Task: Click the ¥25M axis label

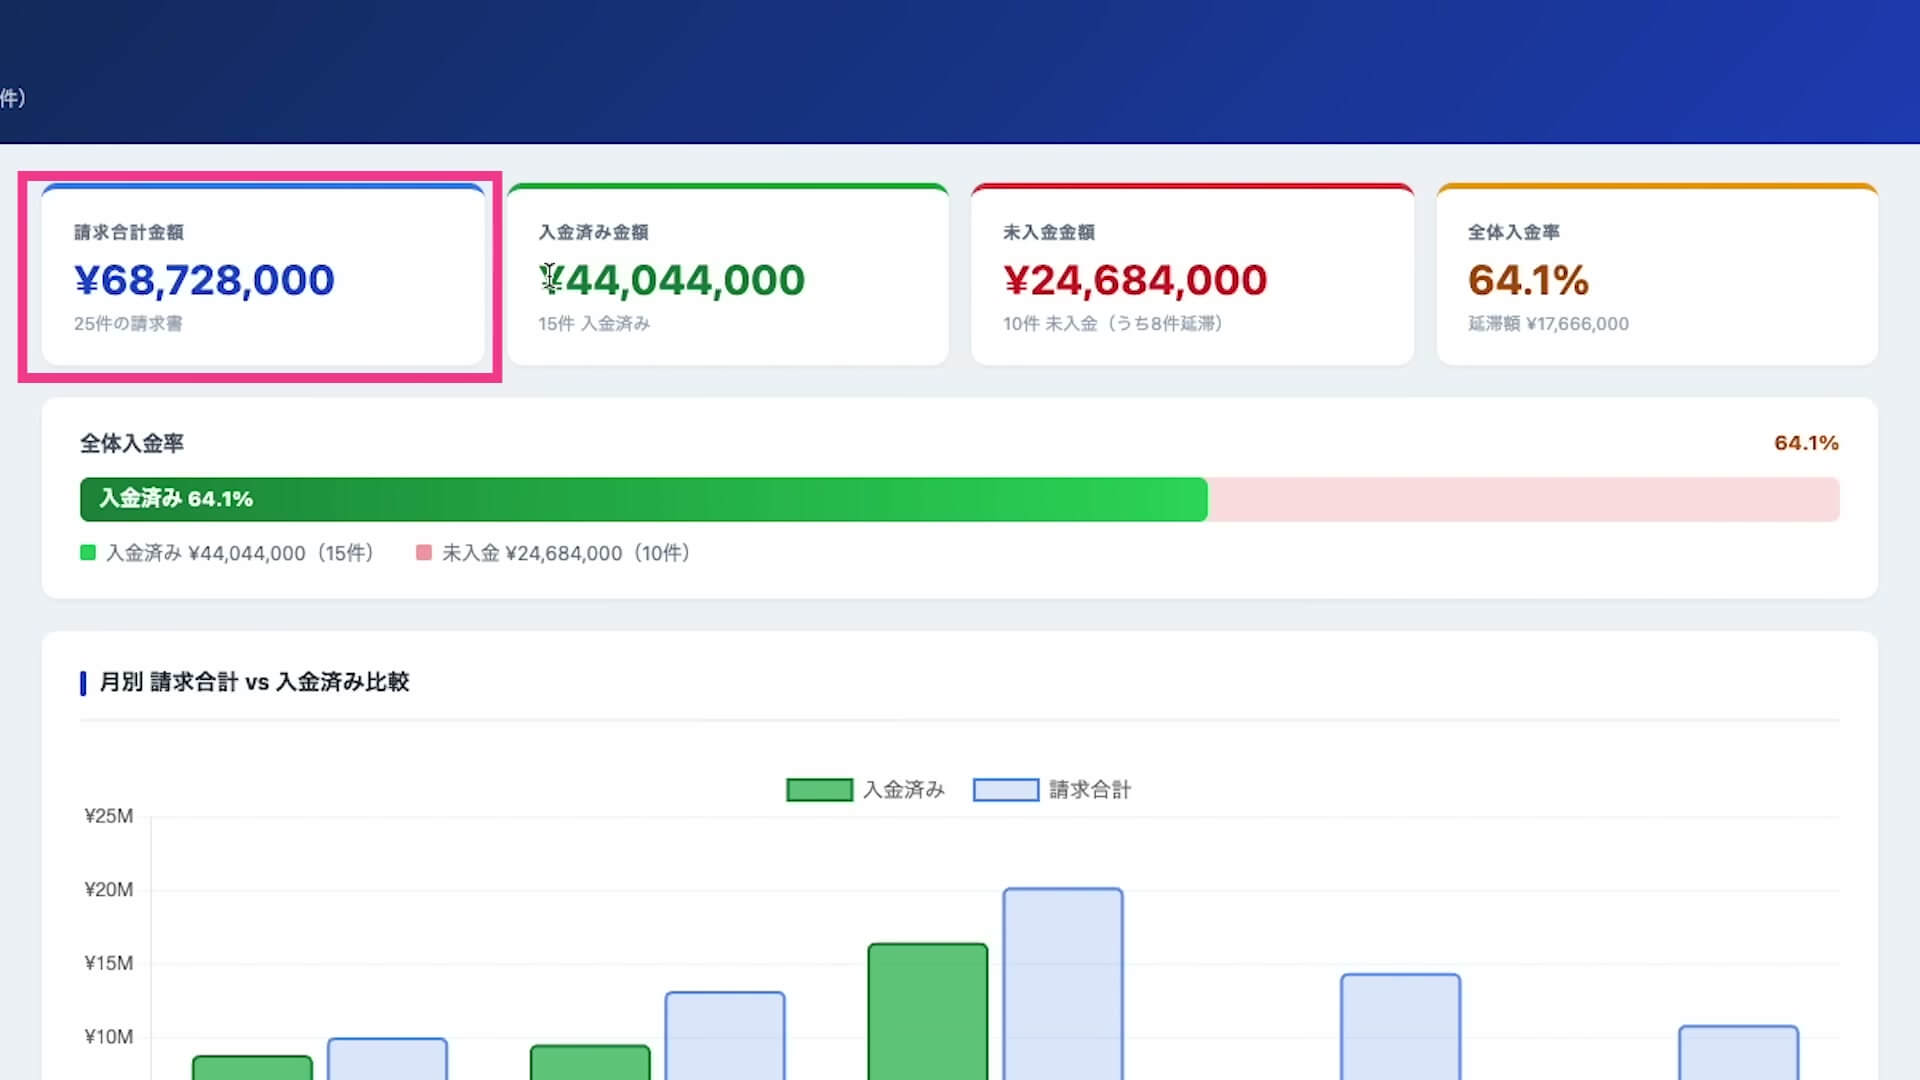Action: click(x=109, y=816)
